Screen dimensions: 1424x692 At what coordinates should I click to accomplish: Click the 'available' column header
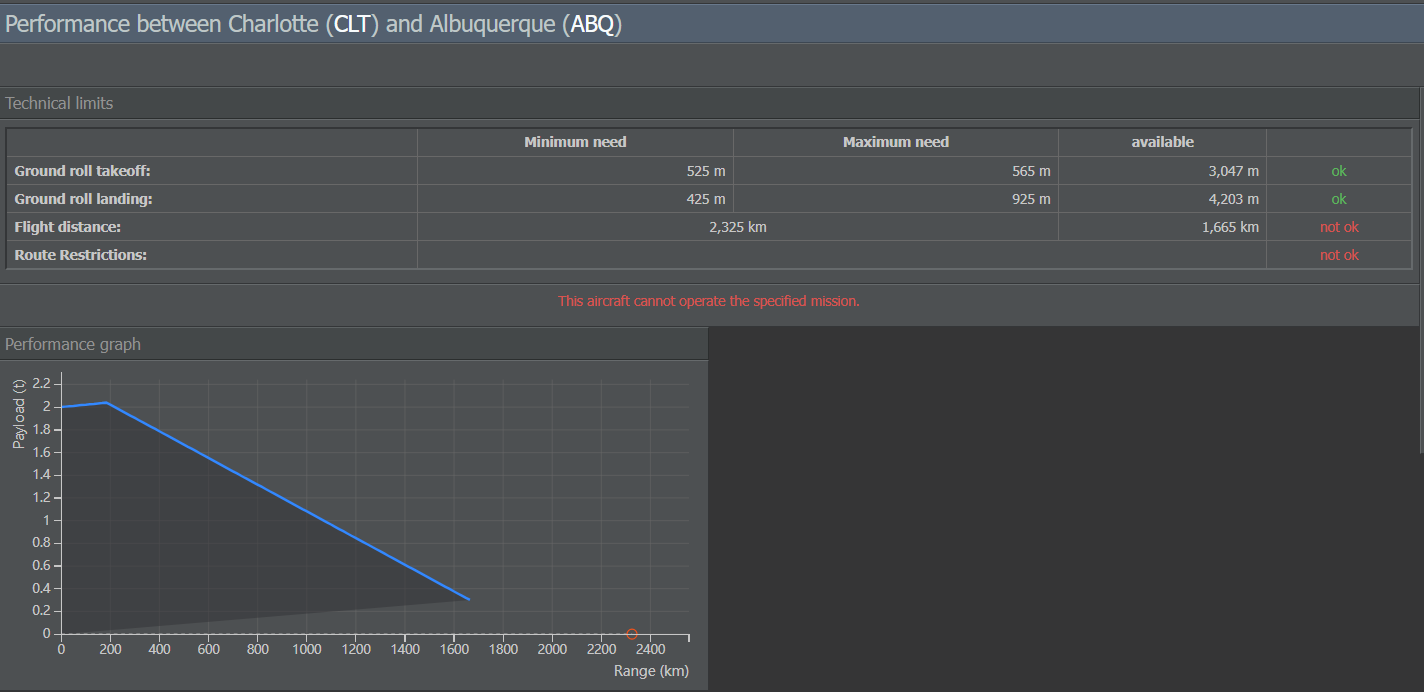tap(1162, 142)
